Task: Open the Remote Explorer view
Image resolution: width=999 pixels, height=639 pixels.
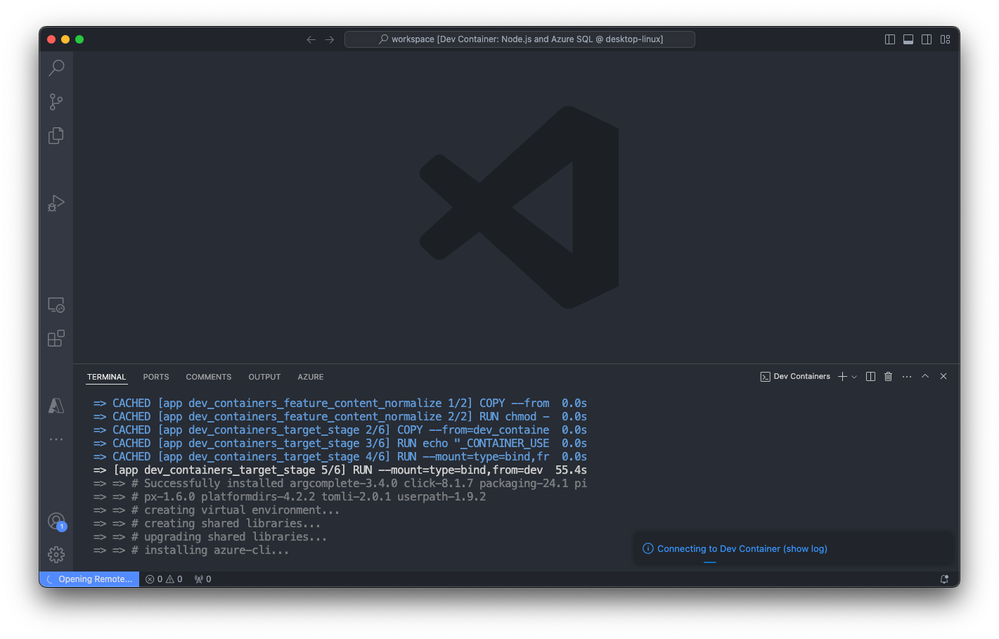Action: (57, 305)
